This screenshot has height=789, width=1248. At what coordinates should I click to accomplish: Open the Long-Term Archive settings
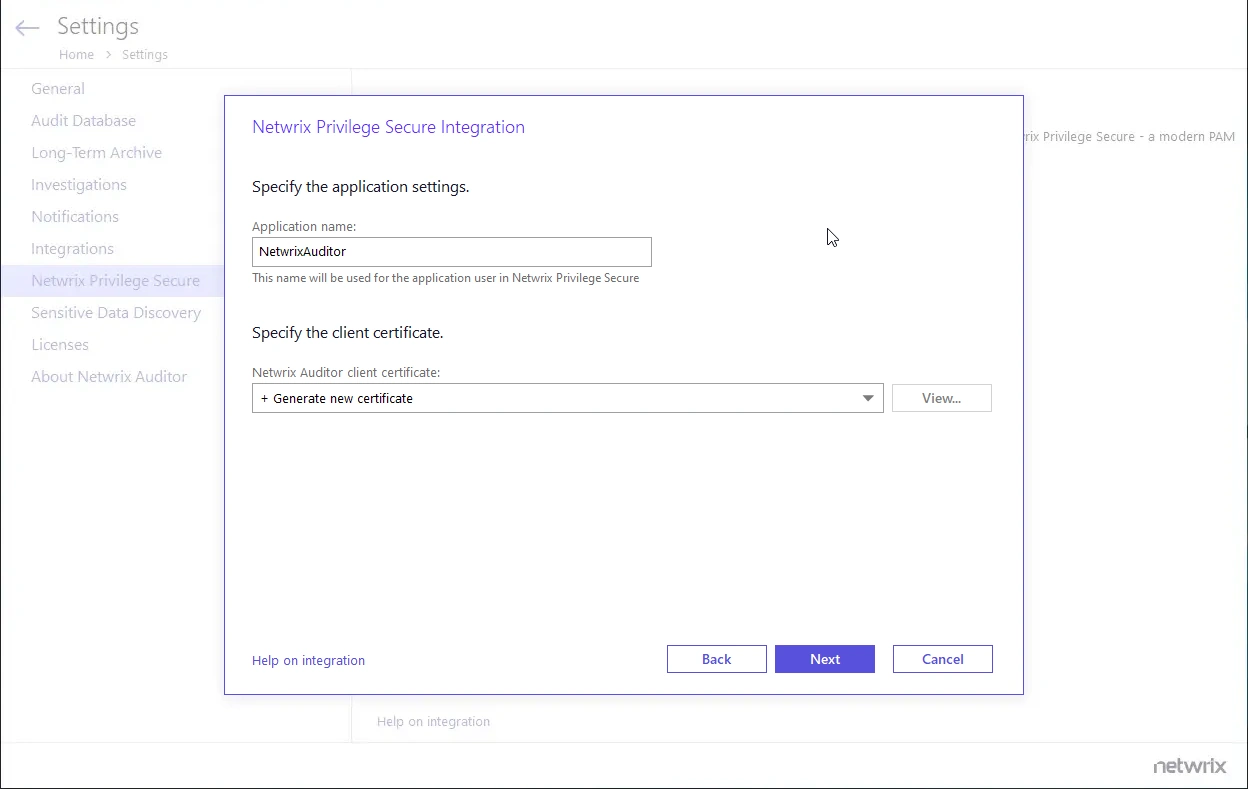pos(96,152)
